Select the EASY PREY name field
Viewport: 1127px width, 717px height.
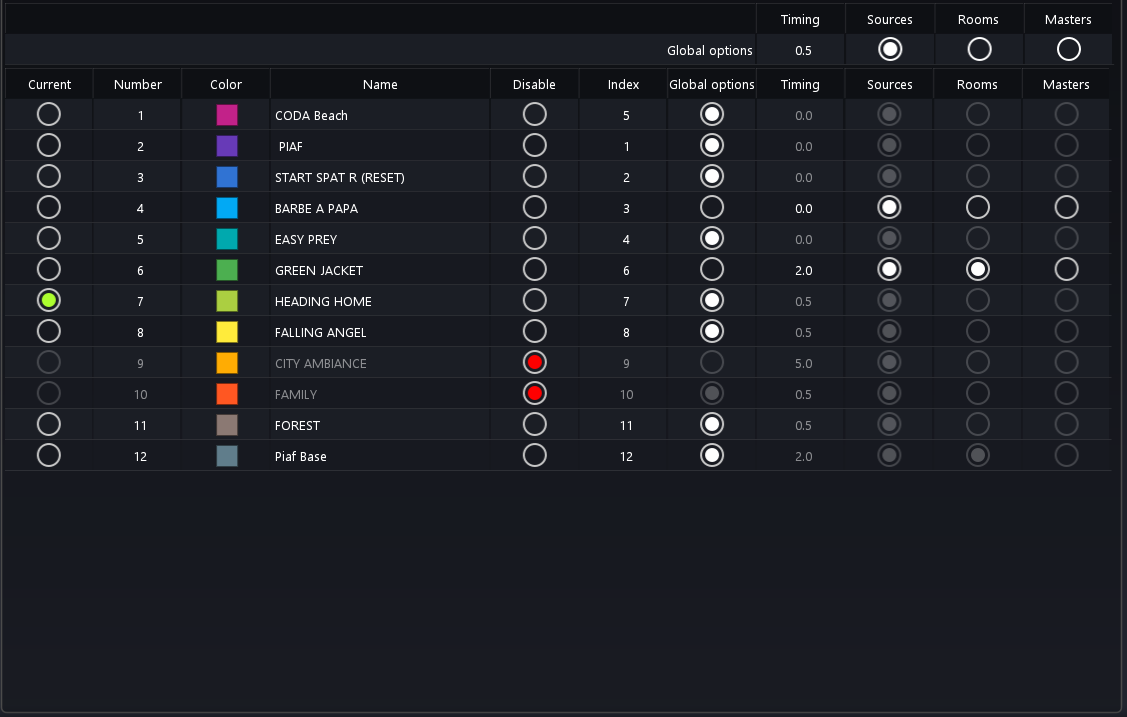(x=380, y=239)
